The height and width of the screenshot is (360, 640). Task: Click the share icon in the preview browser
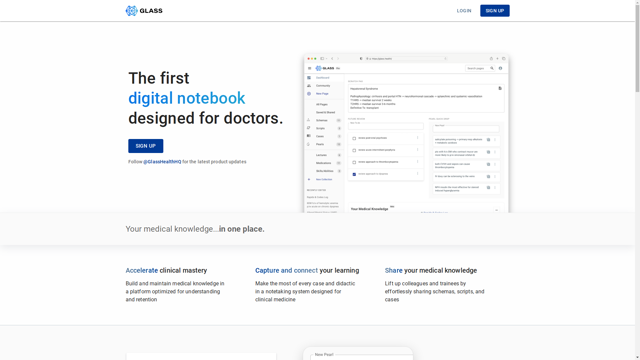pyautogui.click(x=491, y=58)
